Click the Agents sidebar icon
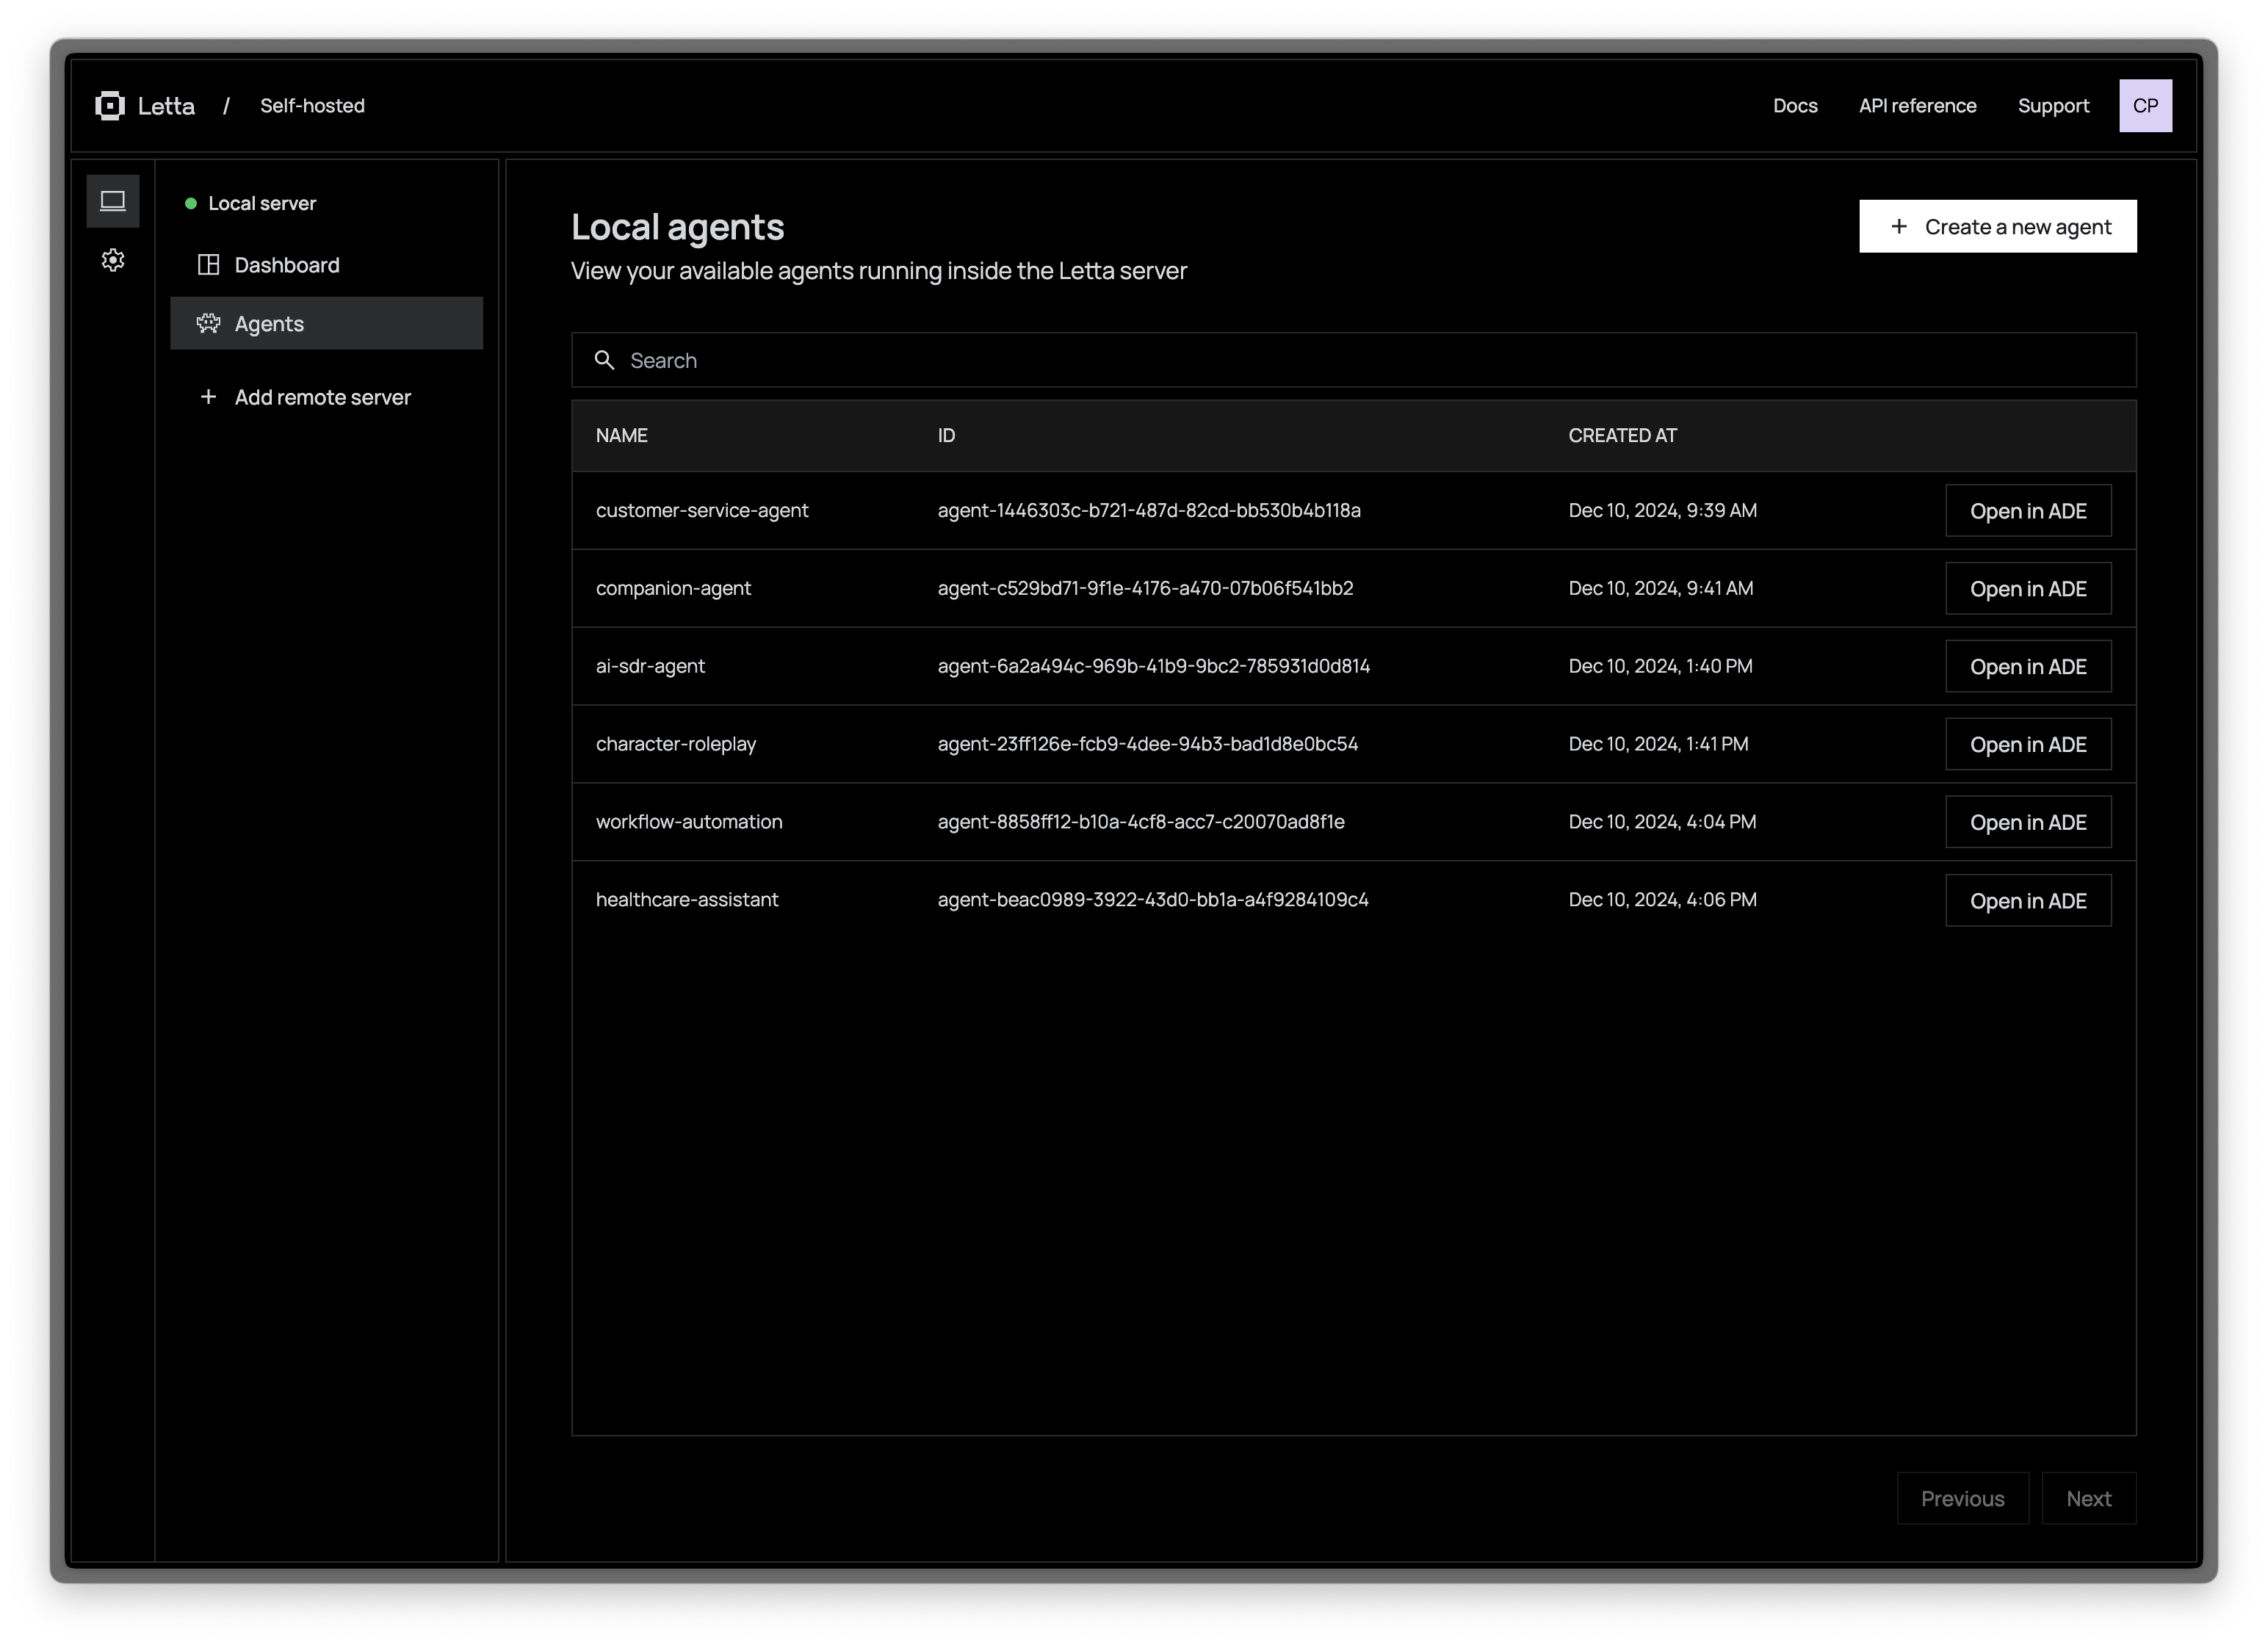The height and width of the screenshot is (1645, 2268). click(x=208, y=323)
